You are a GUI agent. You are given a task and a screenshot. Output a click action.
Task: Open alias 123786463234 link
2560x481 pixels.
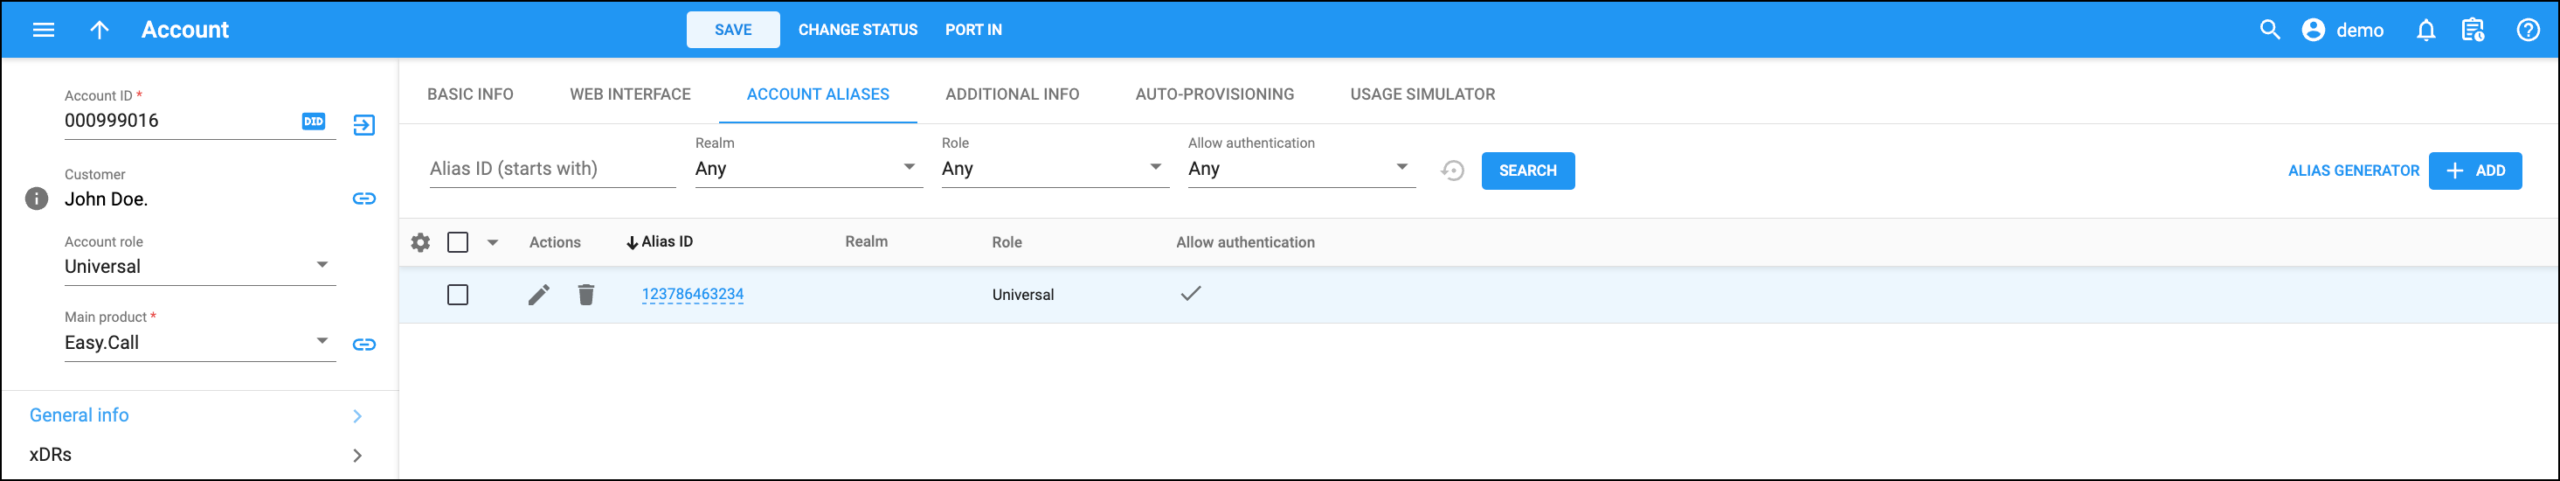point(693,294)
